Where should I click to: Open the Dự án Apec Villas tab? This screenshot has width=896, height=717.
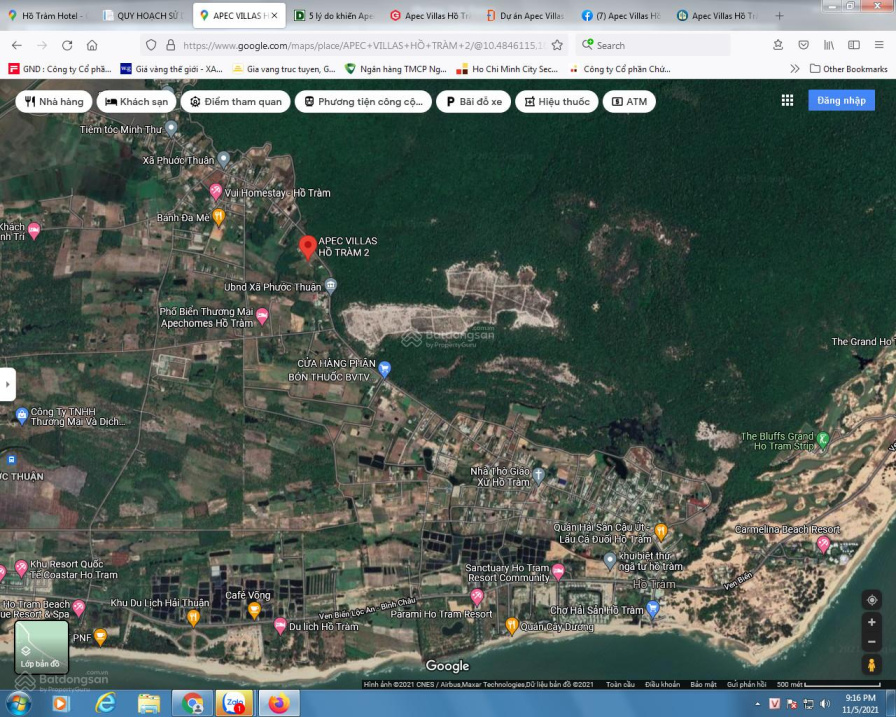[524, 16]
